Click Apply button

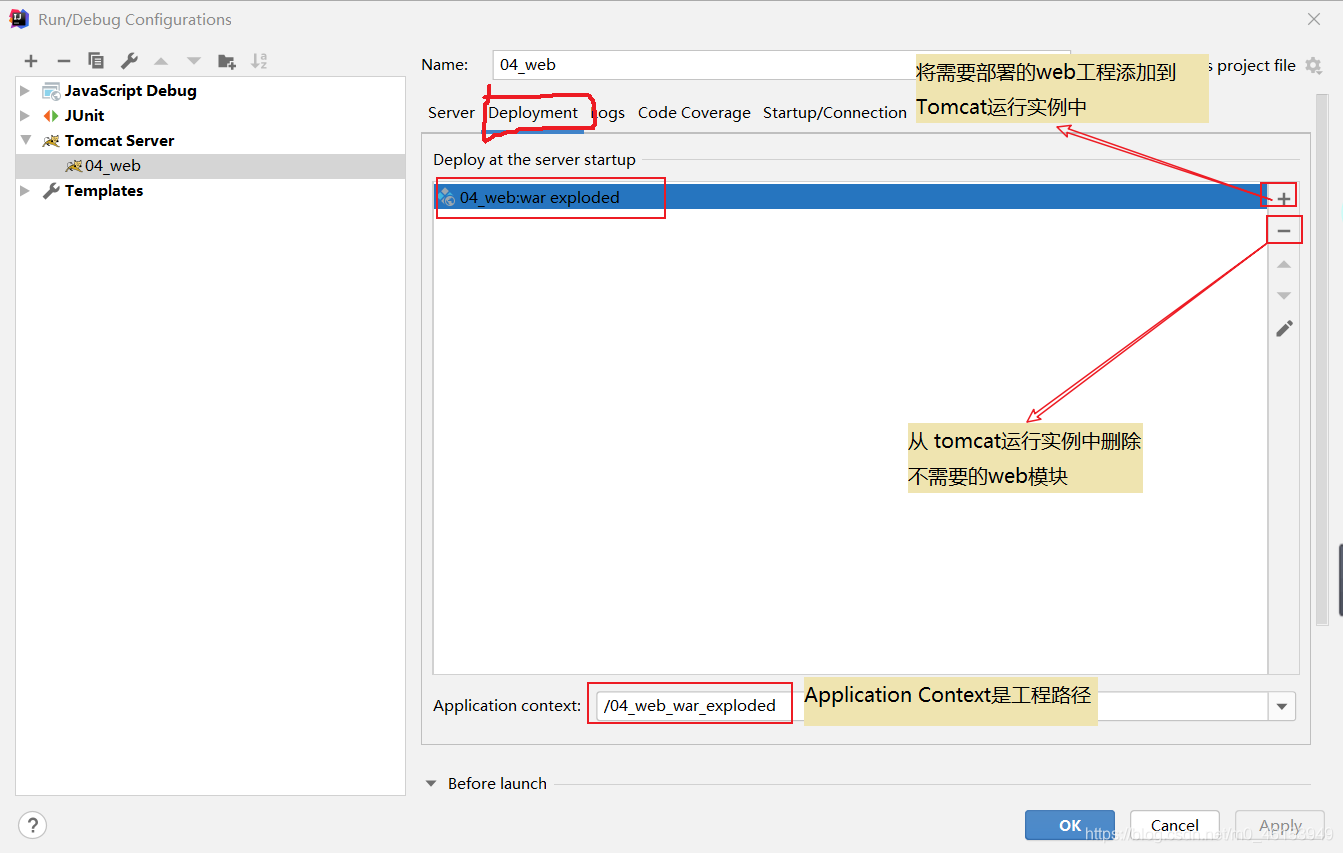coord(1280,825)
